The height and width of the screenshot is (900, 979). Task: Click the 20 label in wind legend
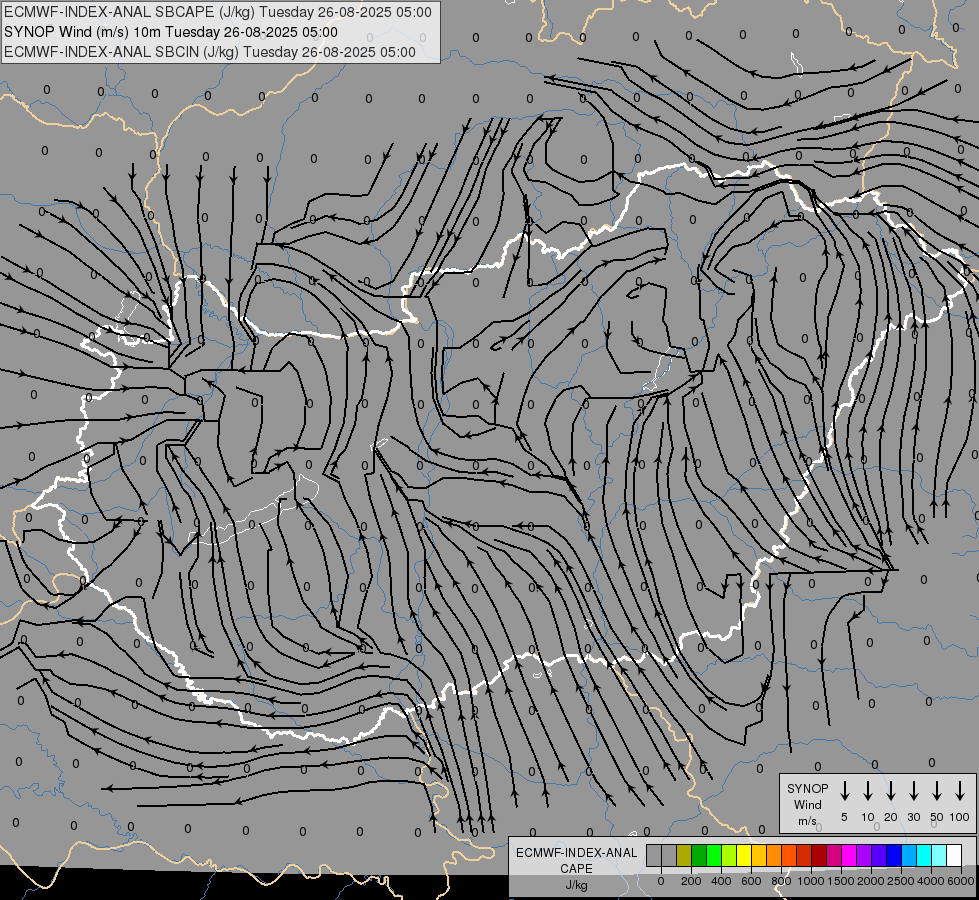coord(891,817)
